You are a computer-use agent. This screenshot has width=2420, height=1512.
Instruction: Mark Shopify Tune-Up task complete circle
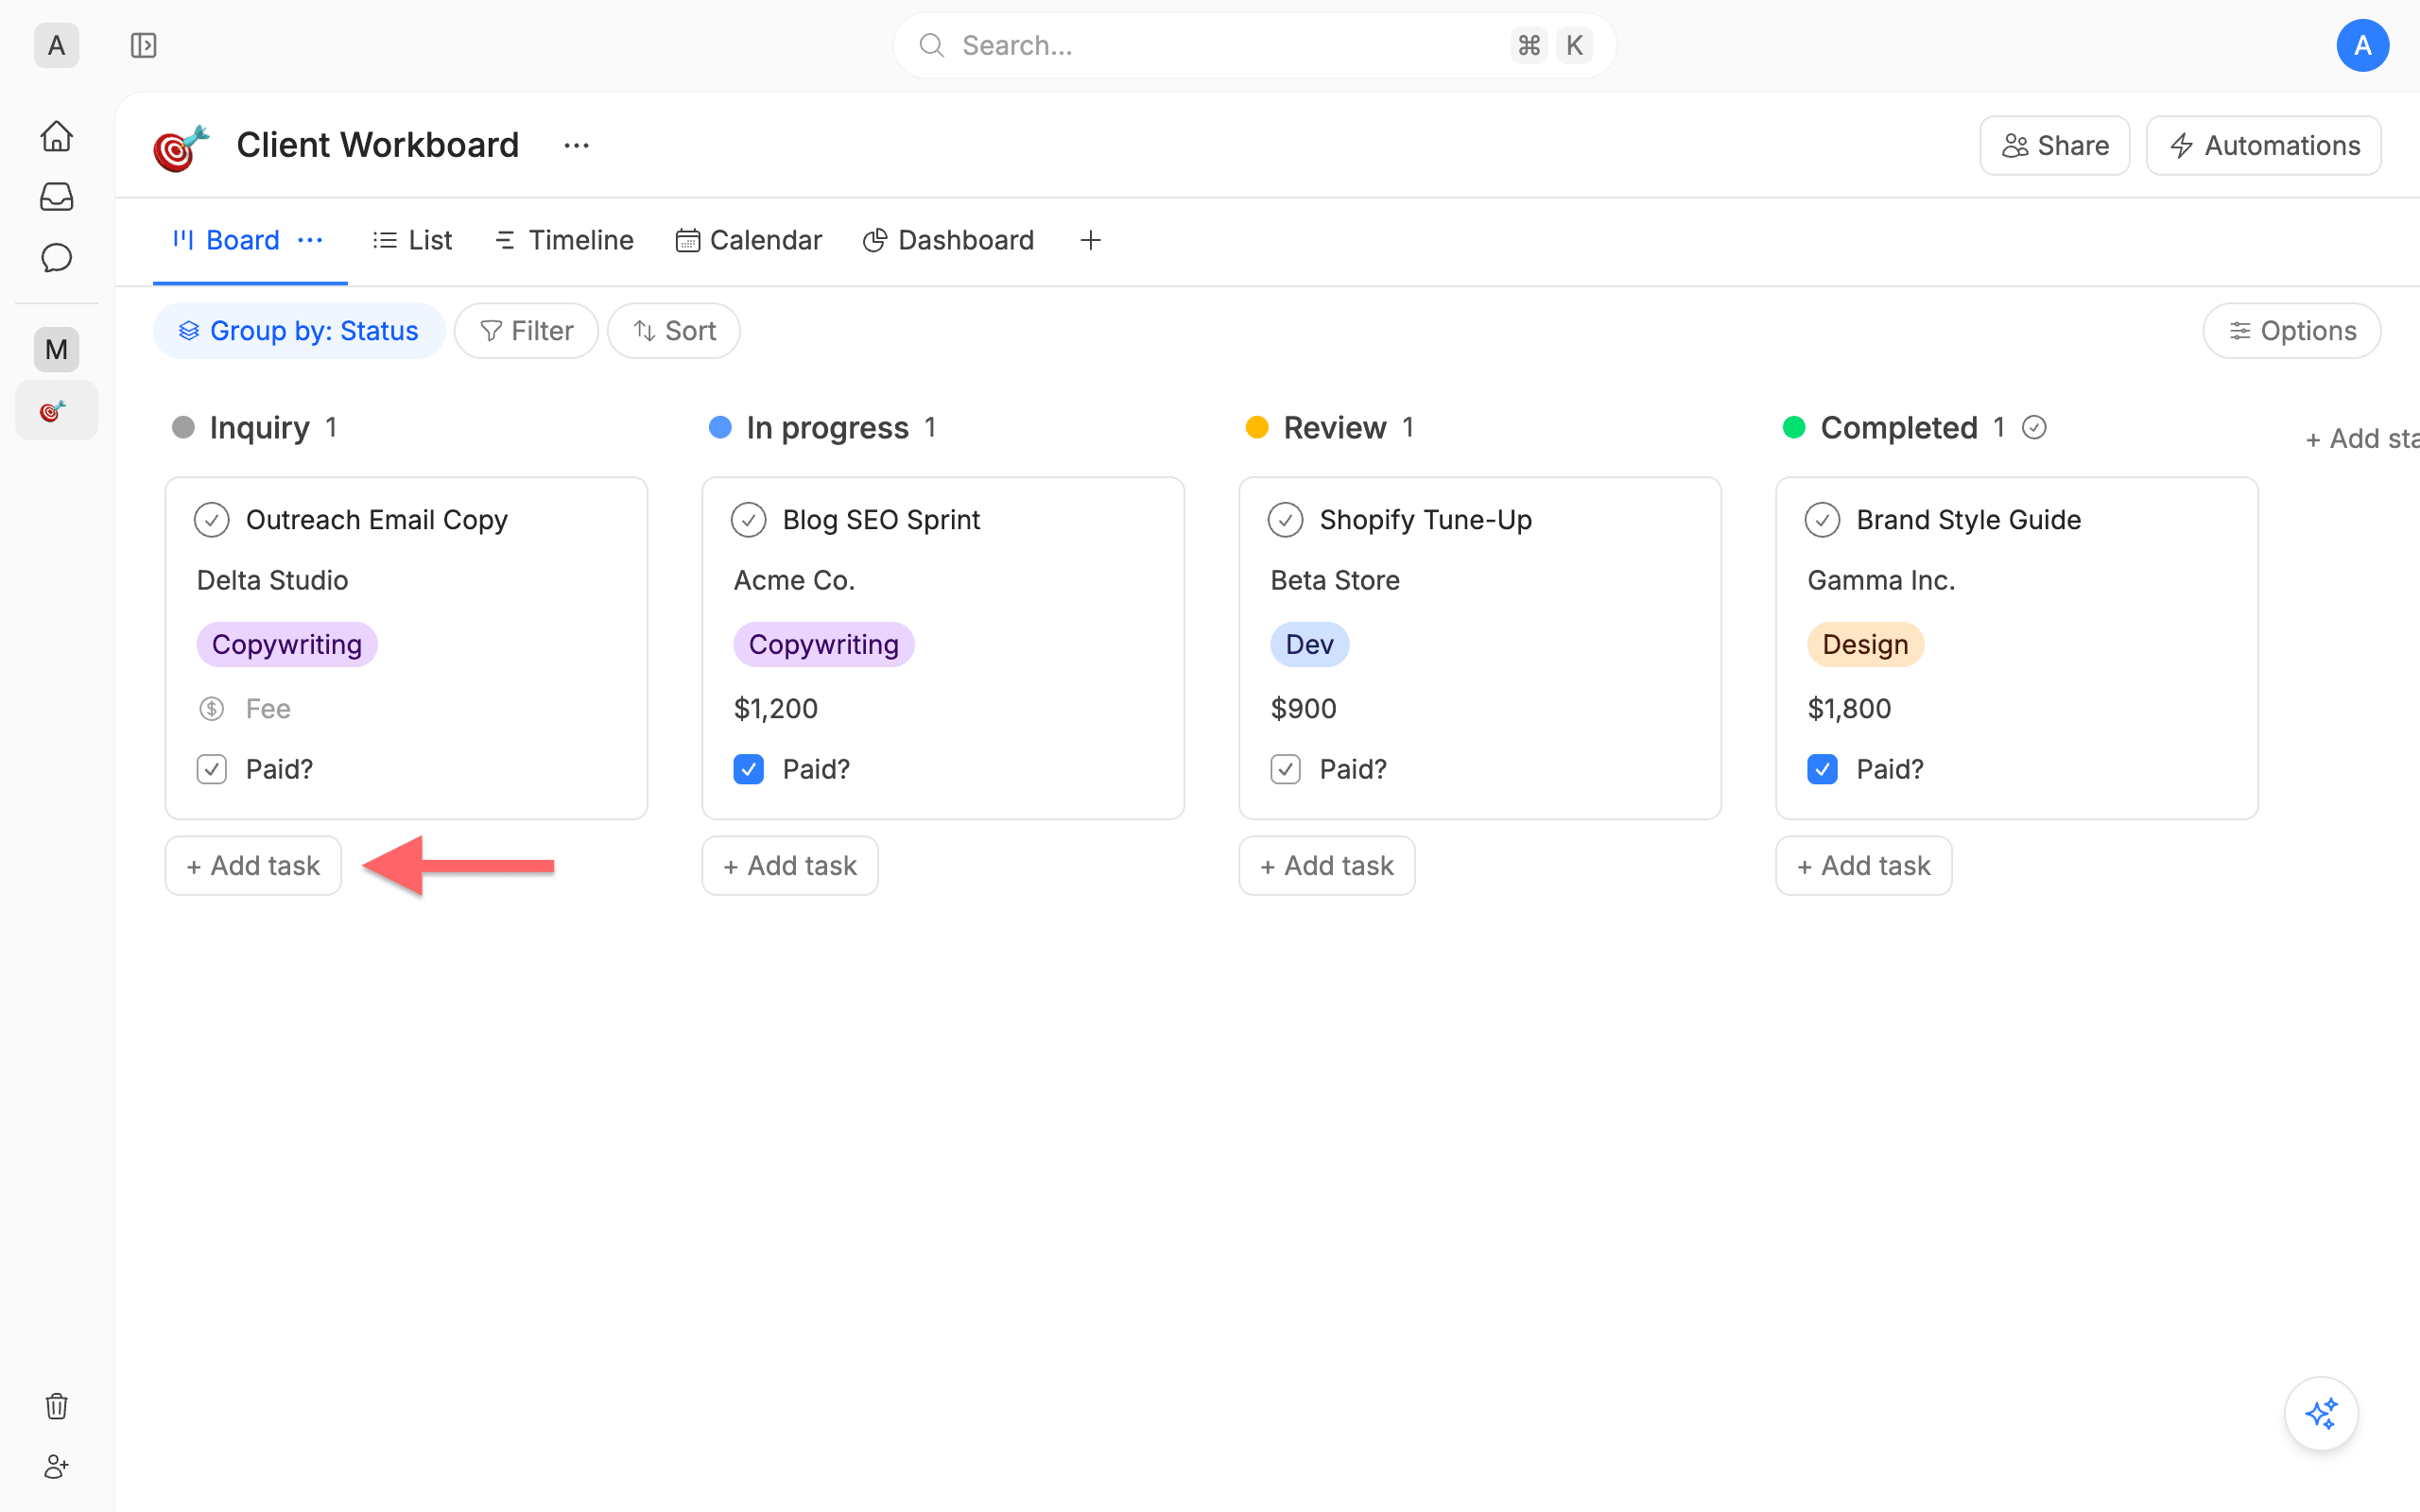tap(1286, 520)
